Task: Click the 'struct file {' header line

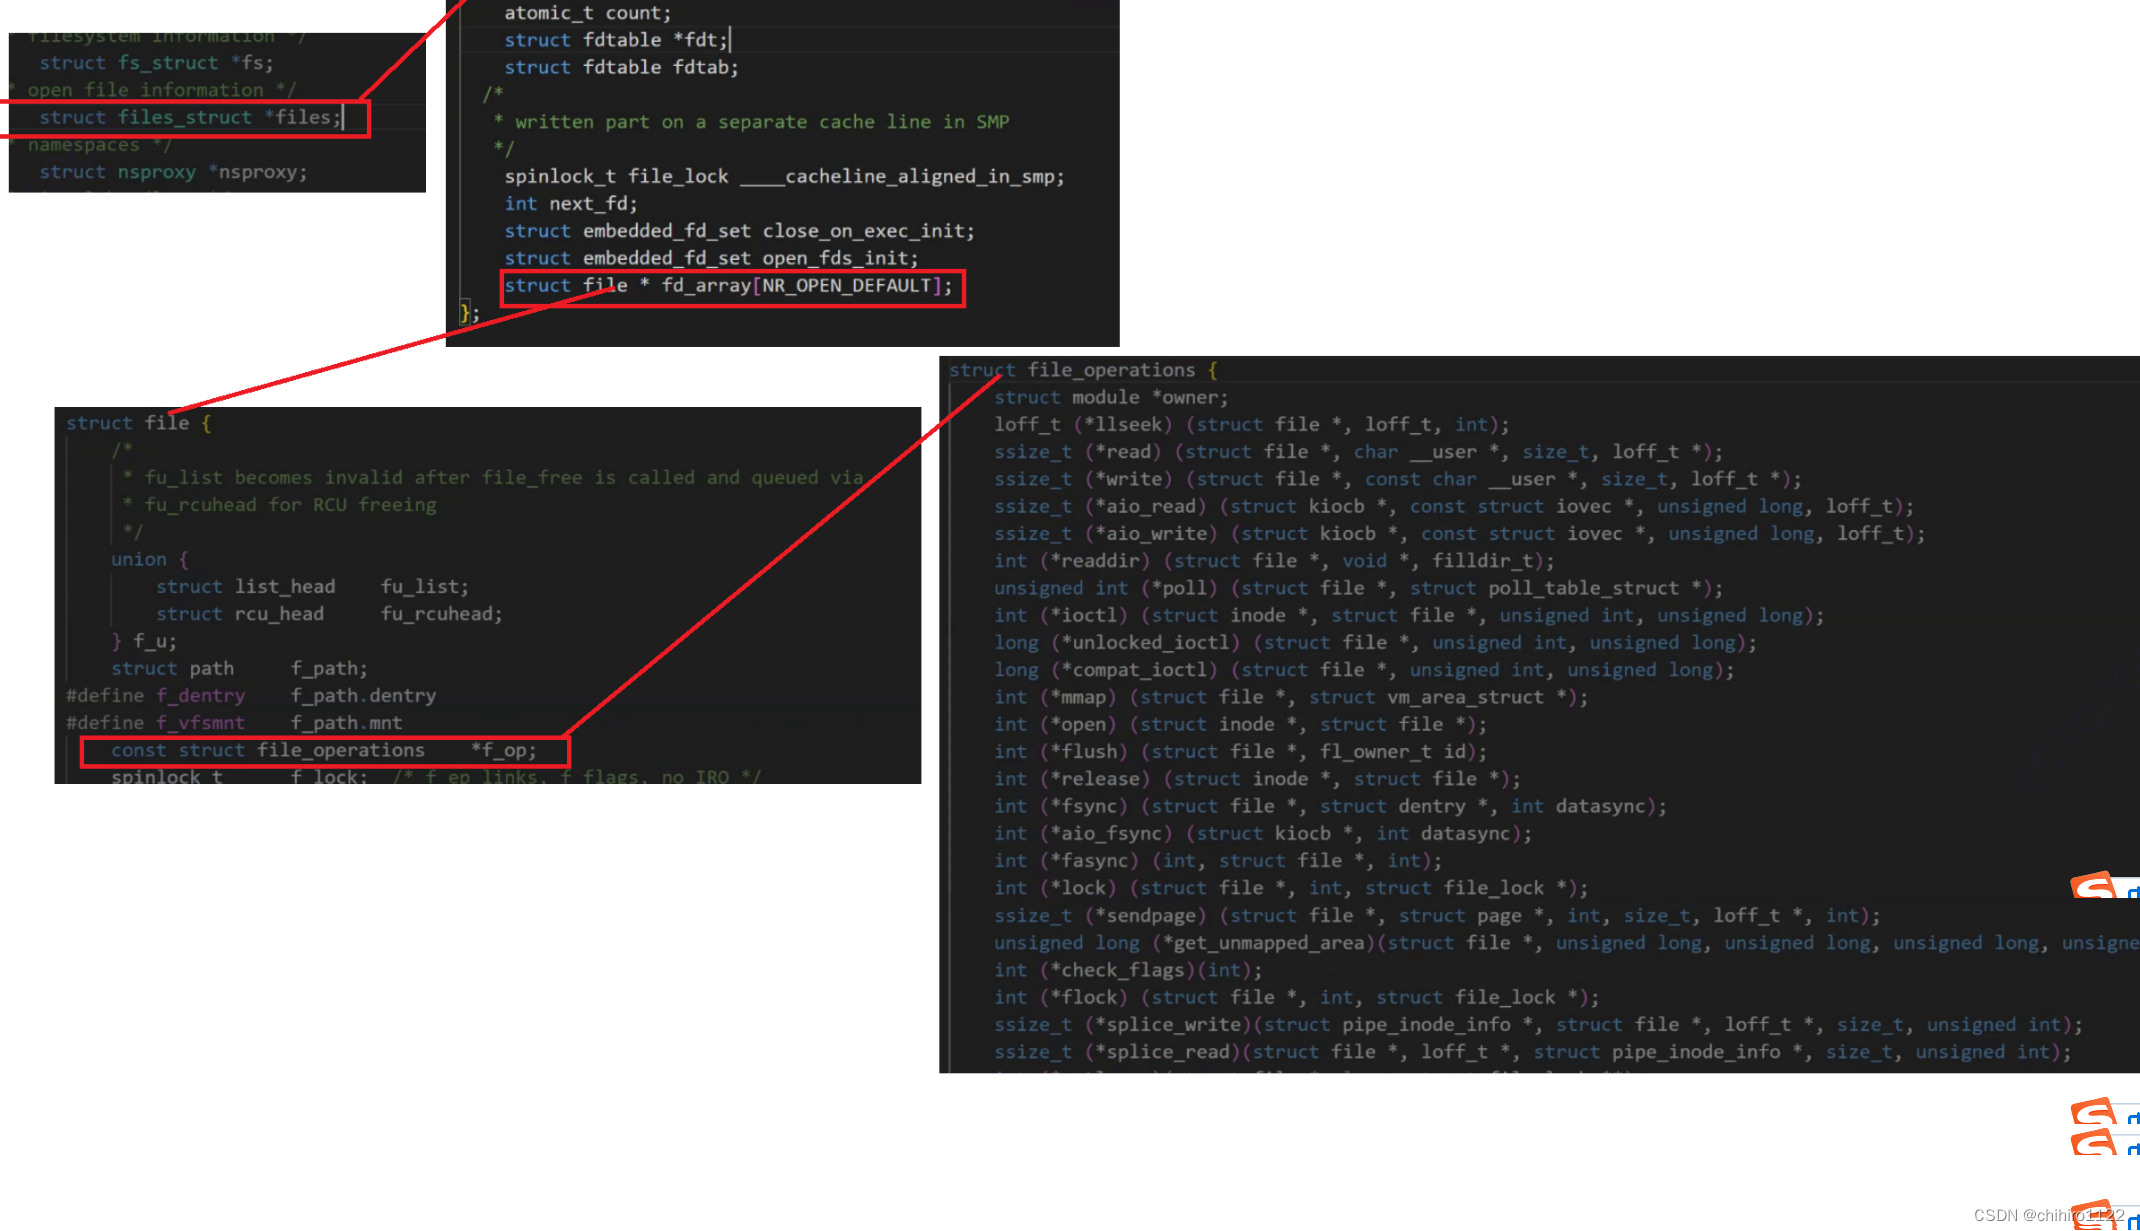Action: 139,423
